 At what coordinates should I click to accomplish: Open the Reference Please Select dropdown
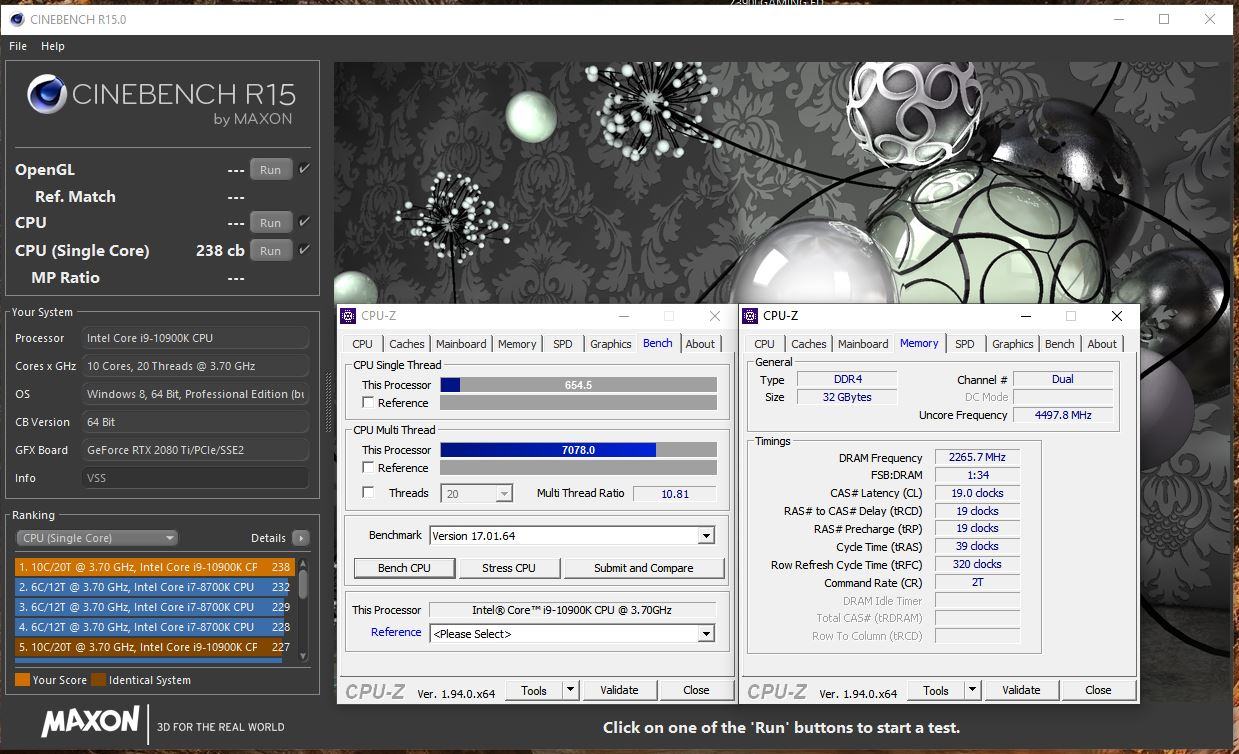point(706,634)
